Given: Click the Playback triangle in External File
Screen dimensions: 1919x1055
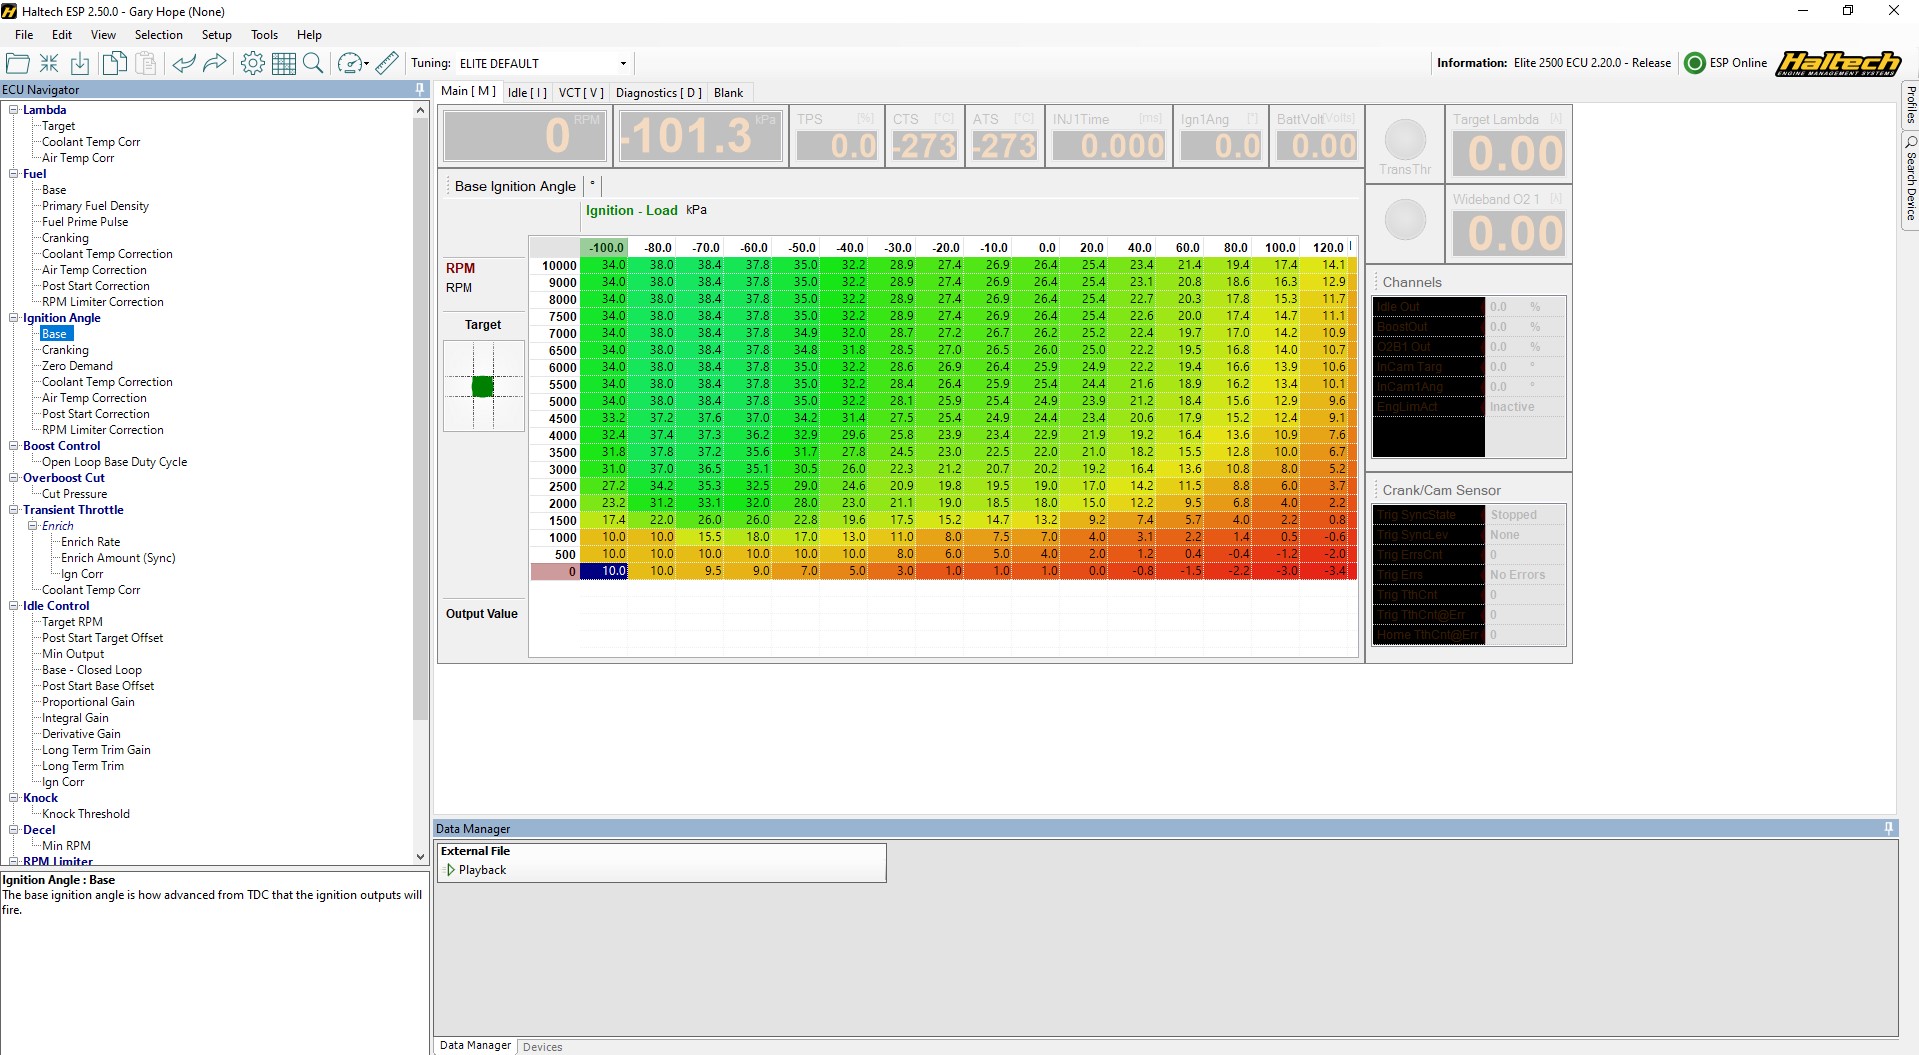Looking at the screenshot, I should pos(450,870).
